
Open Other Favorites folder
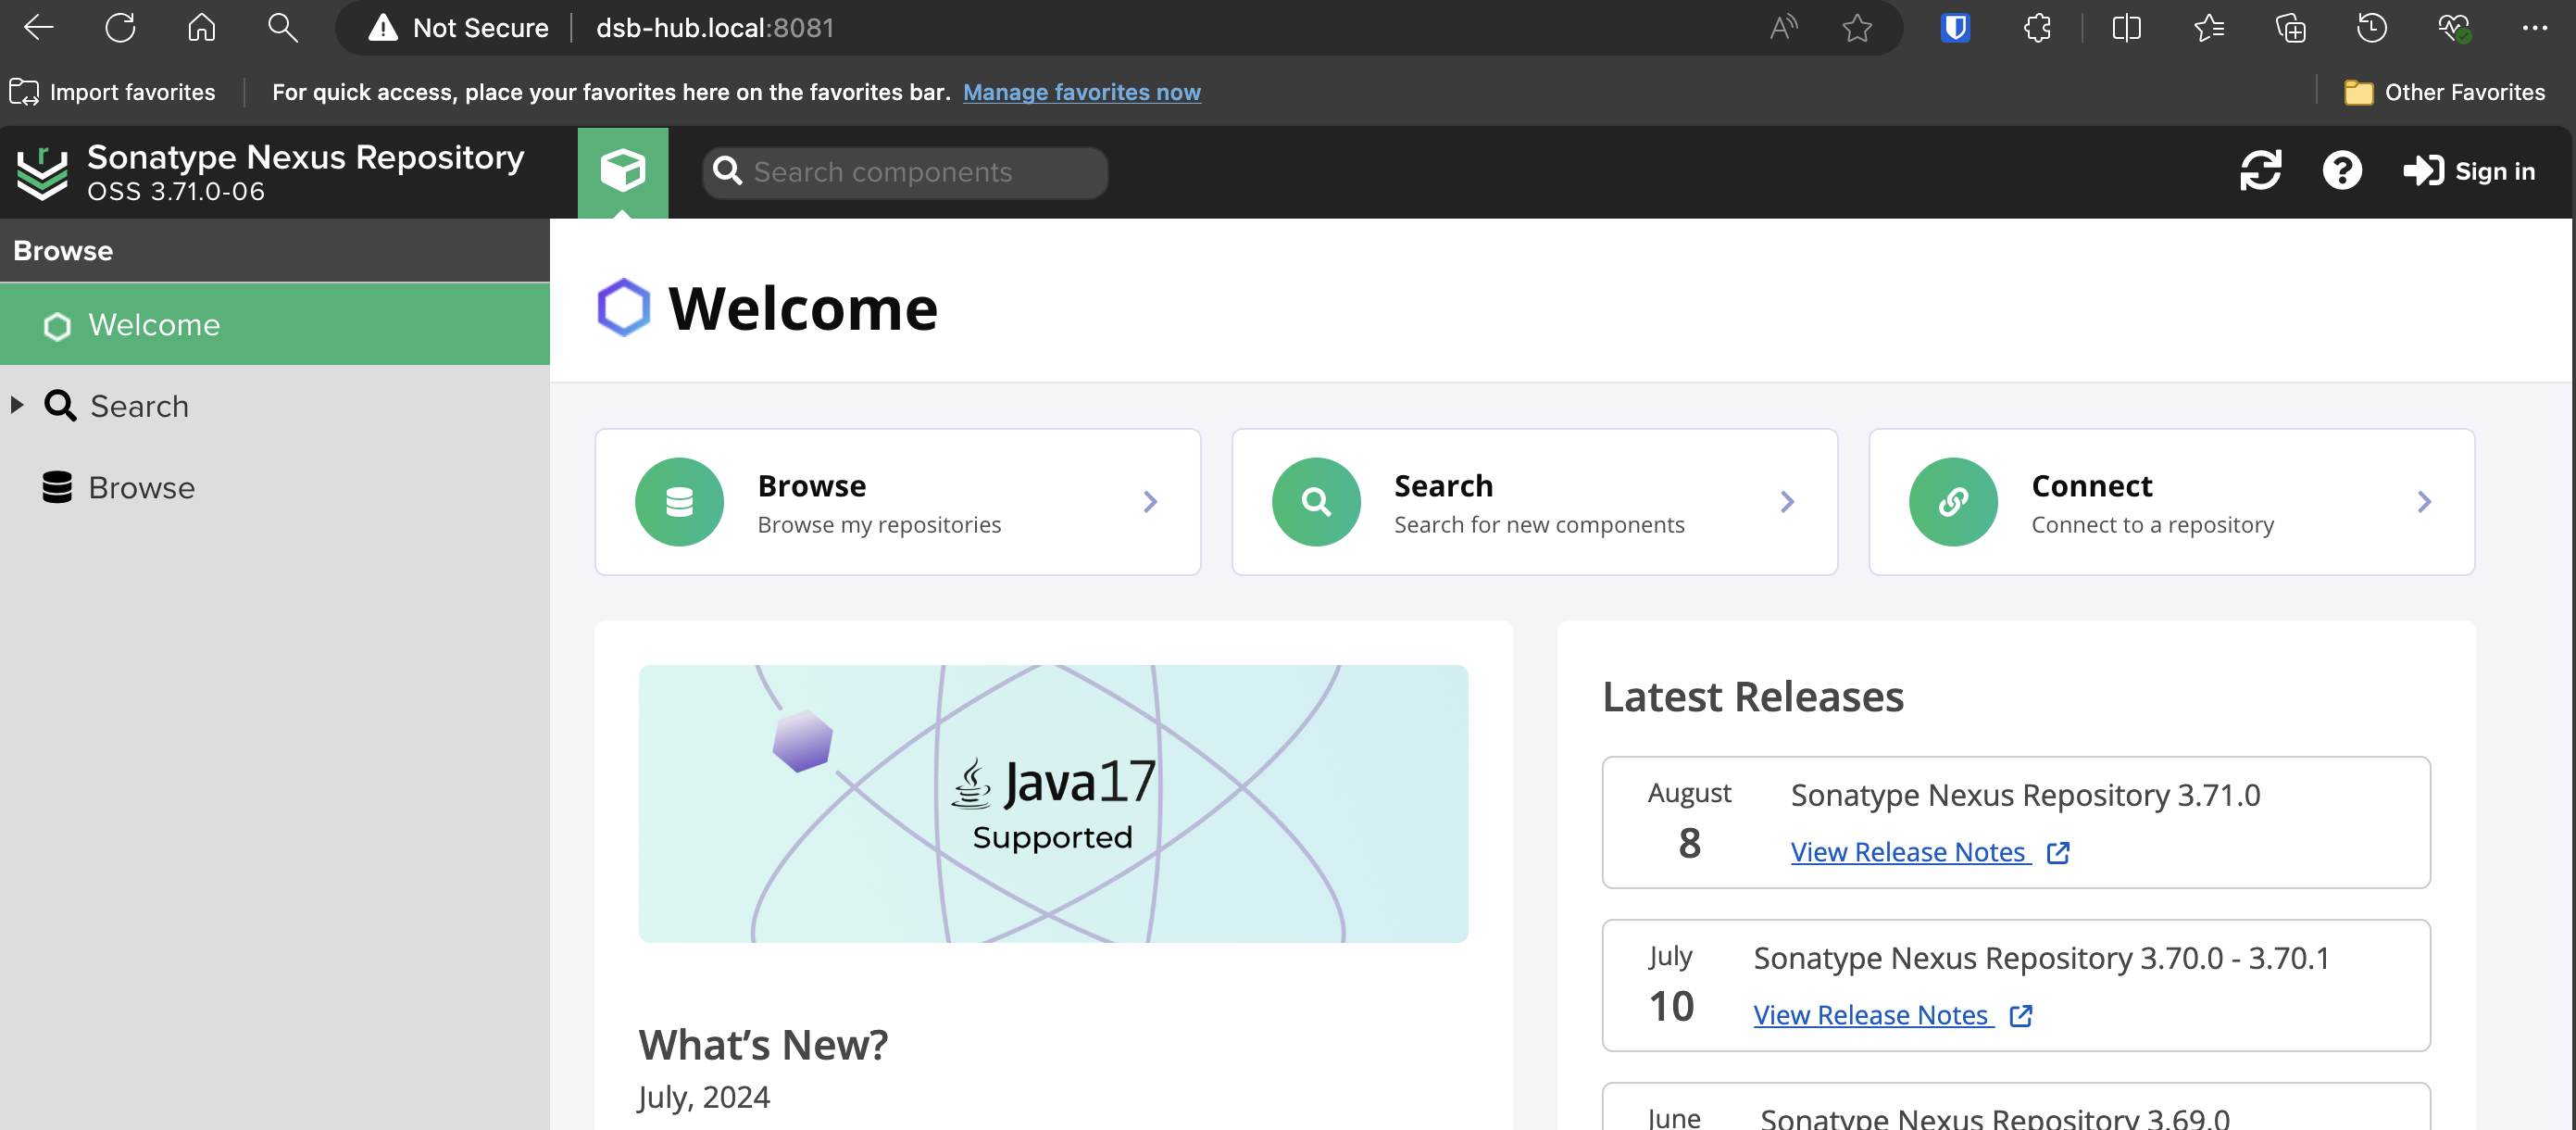2445,92
